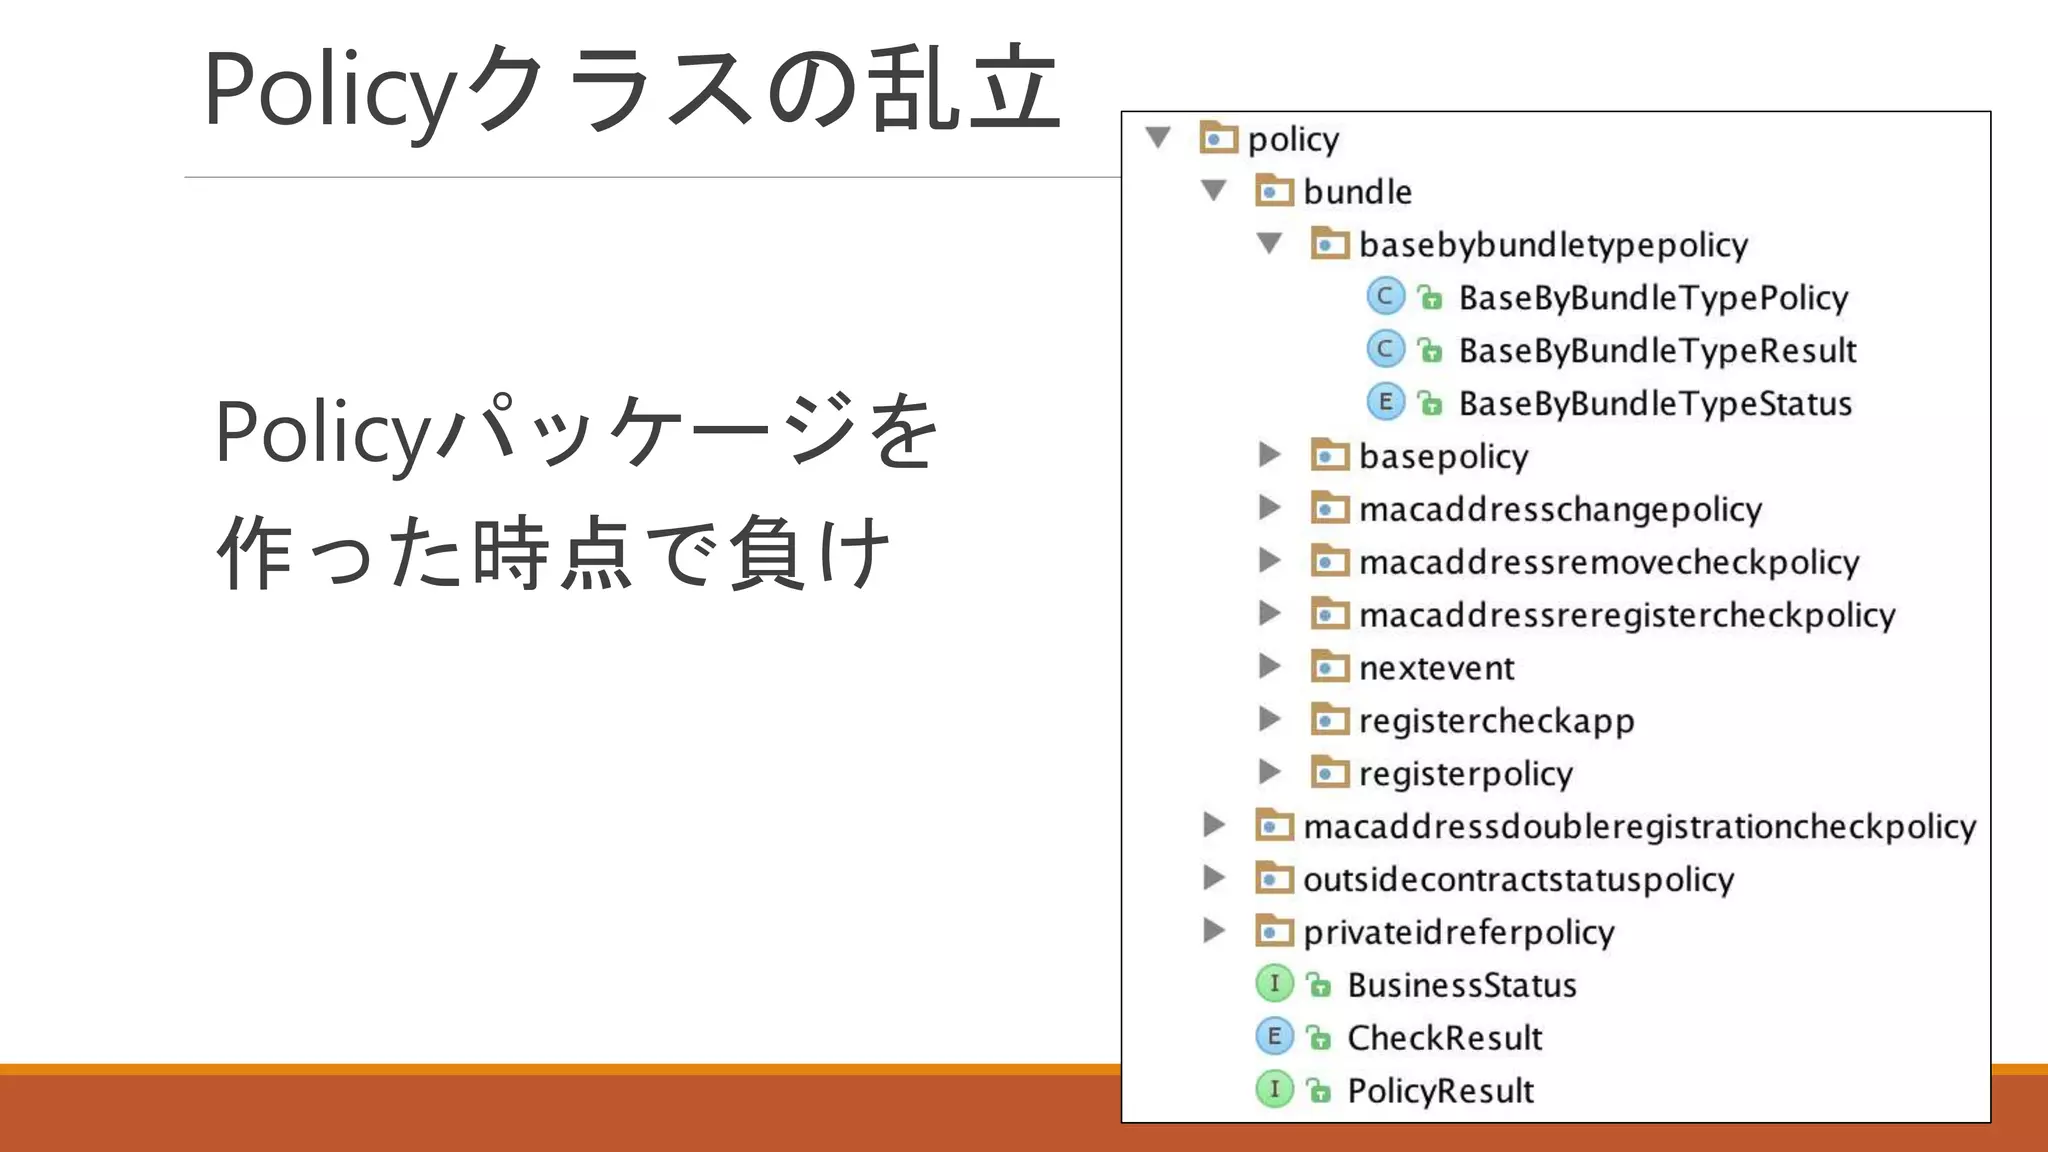Click the lock icon beside BusinessStatus
Image resolution: width=2048 pixels, height=1152 pixels.
tap(1319, 985)
